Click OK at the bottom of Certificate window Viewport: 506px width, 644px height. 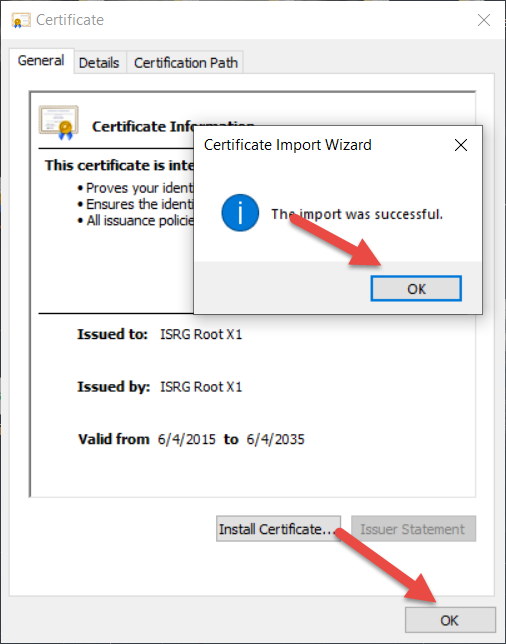(x=450, y=620)
